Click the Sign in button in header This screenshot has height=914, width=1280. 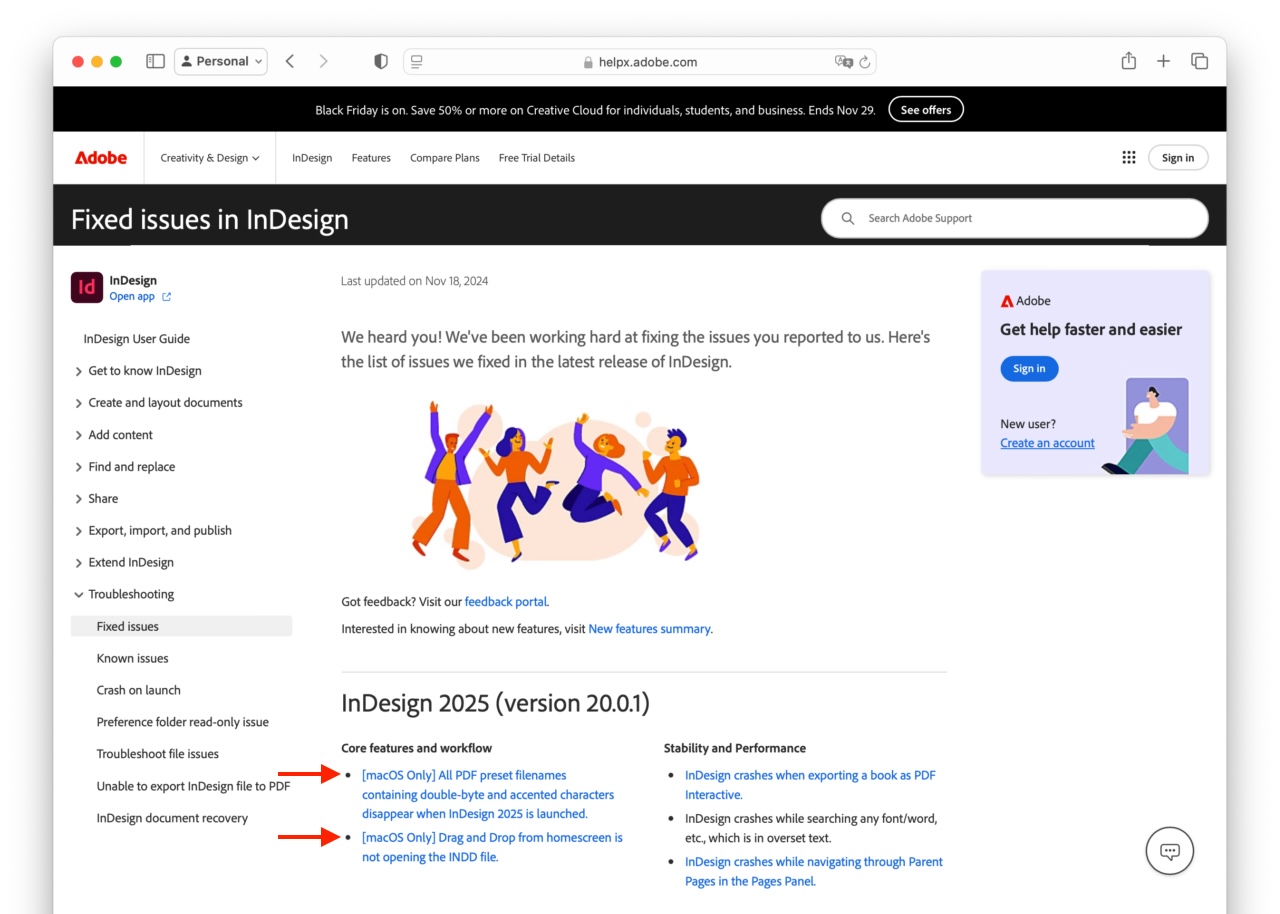pyautogui.click(x=1178, y=158)
